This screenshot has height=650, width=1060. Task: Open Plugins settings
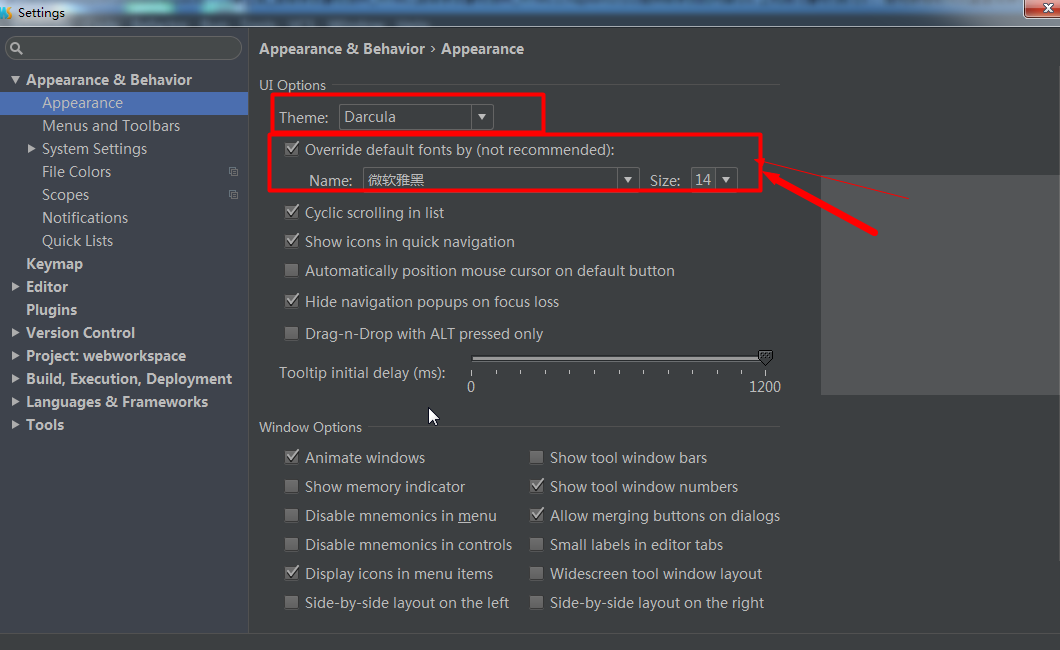tap(51, 309)
